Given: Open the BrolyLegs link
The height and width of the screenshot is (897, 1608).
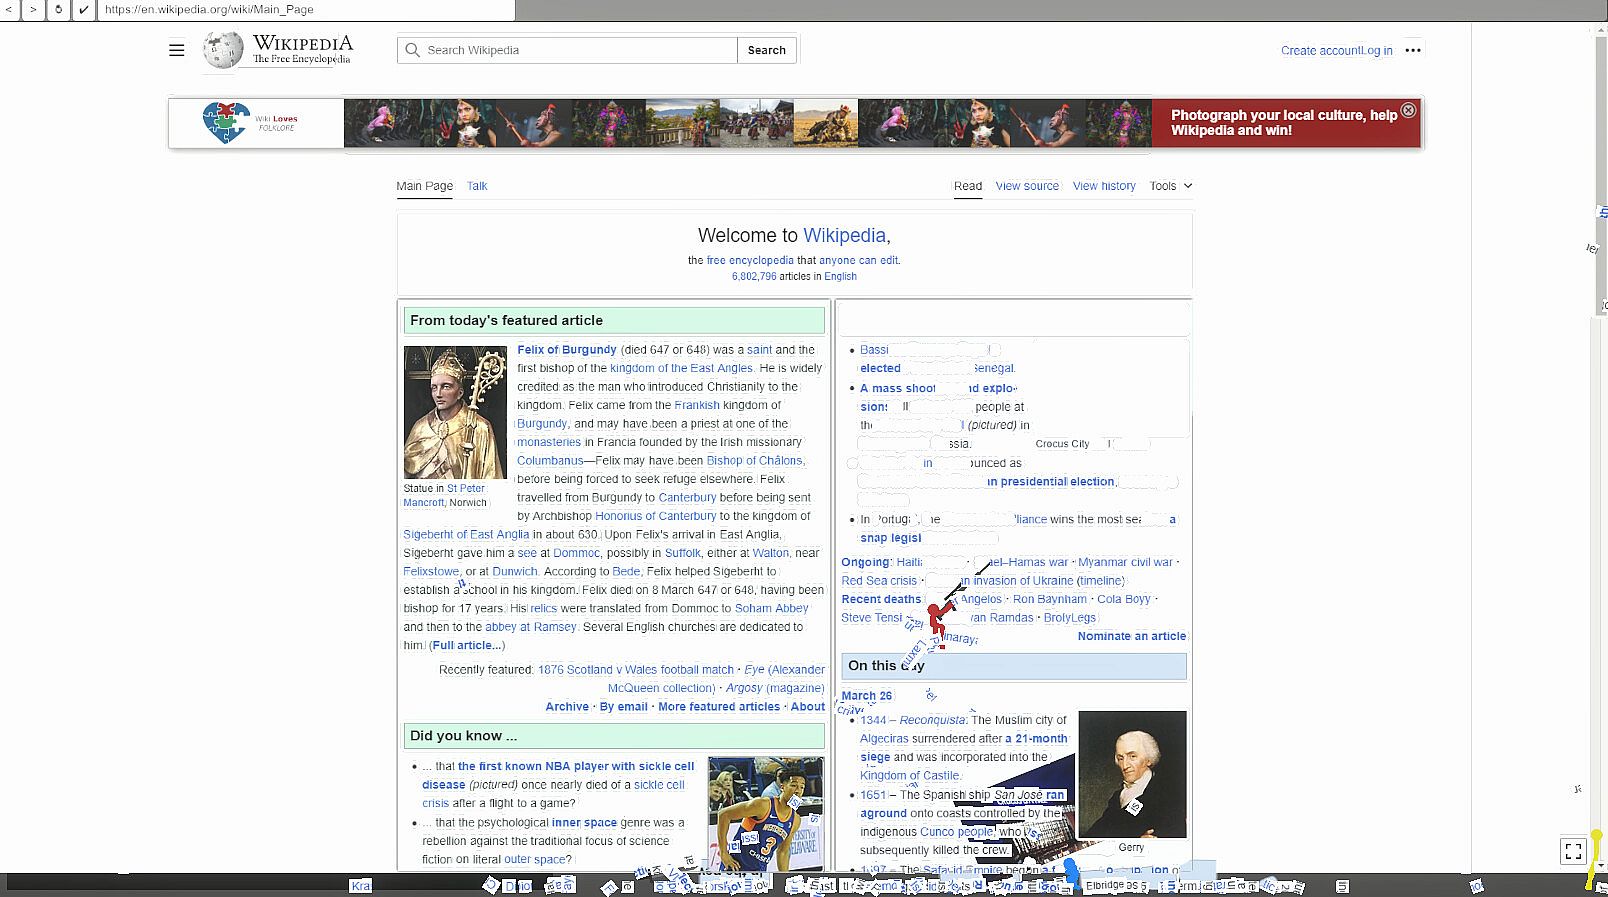Looking at the screenshot, I should (x=1070, y=618).
